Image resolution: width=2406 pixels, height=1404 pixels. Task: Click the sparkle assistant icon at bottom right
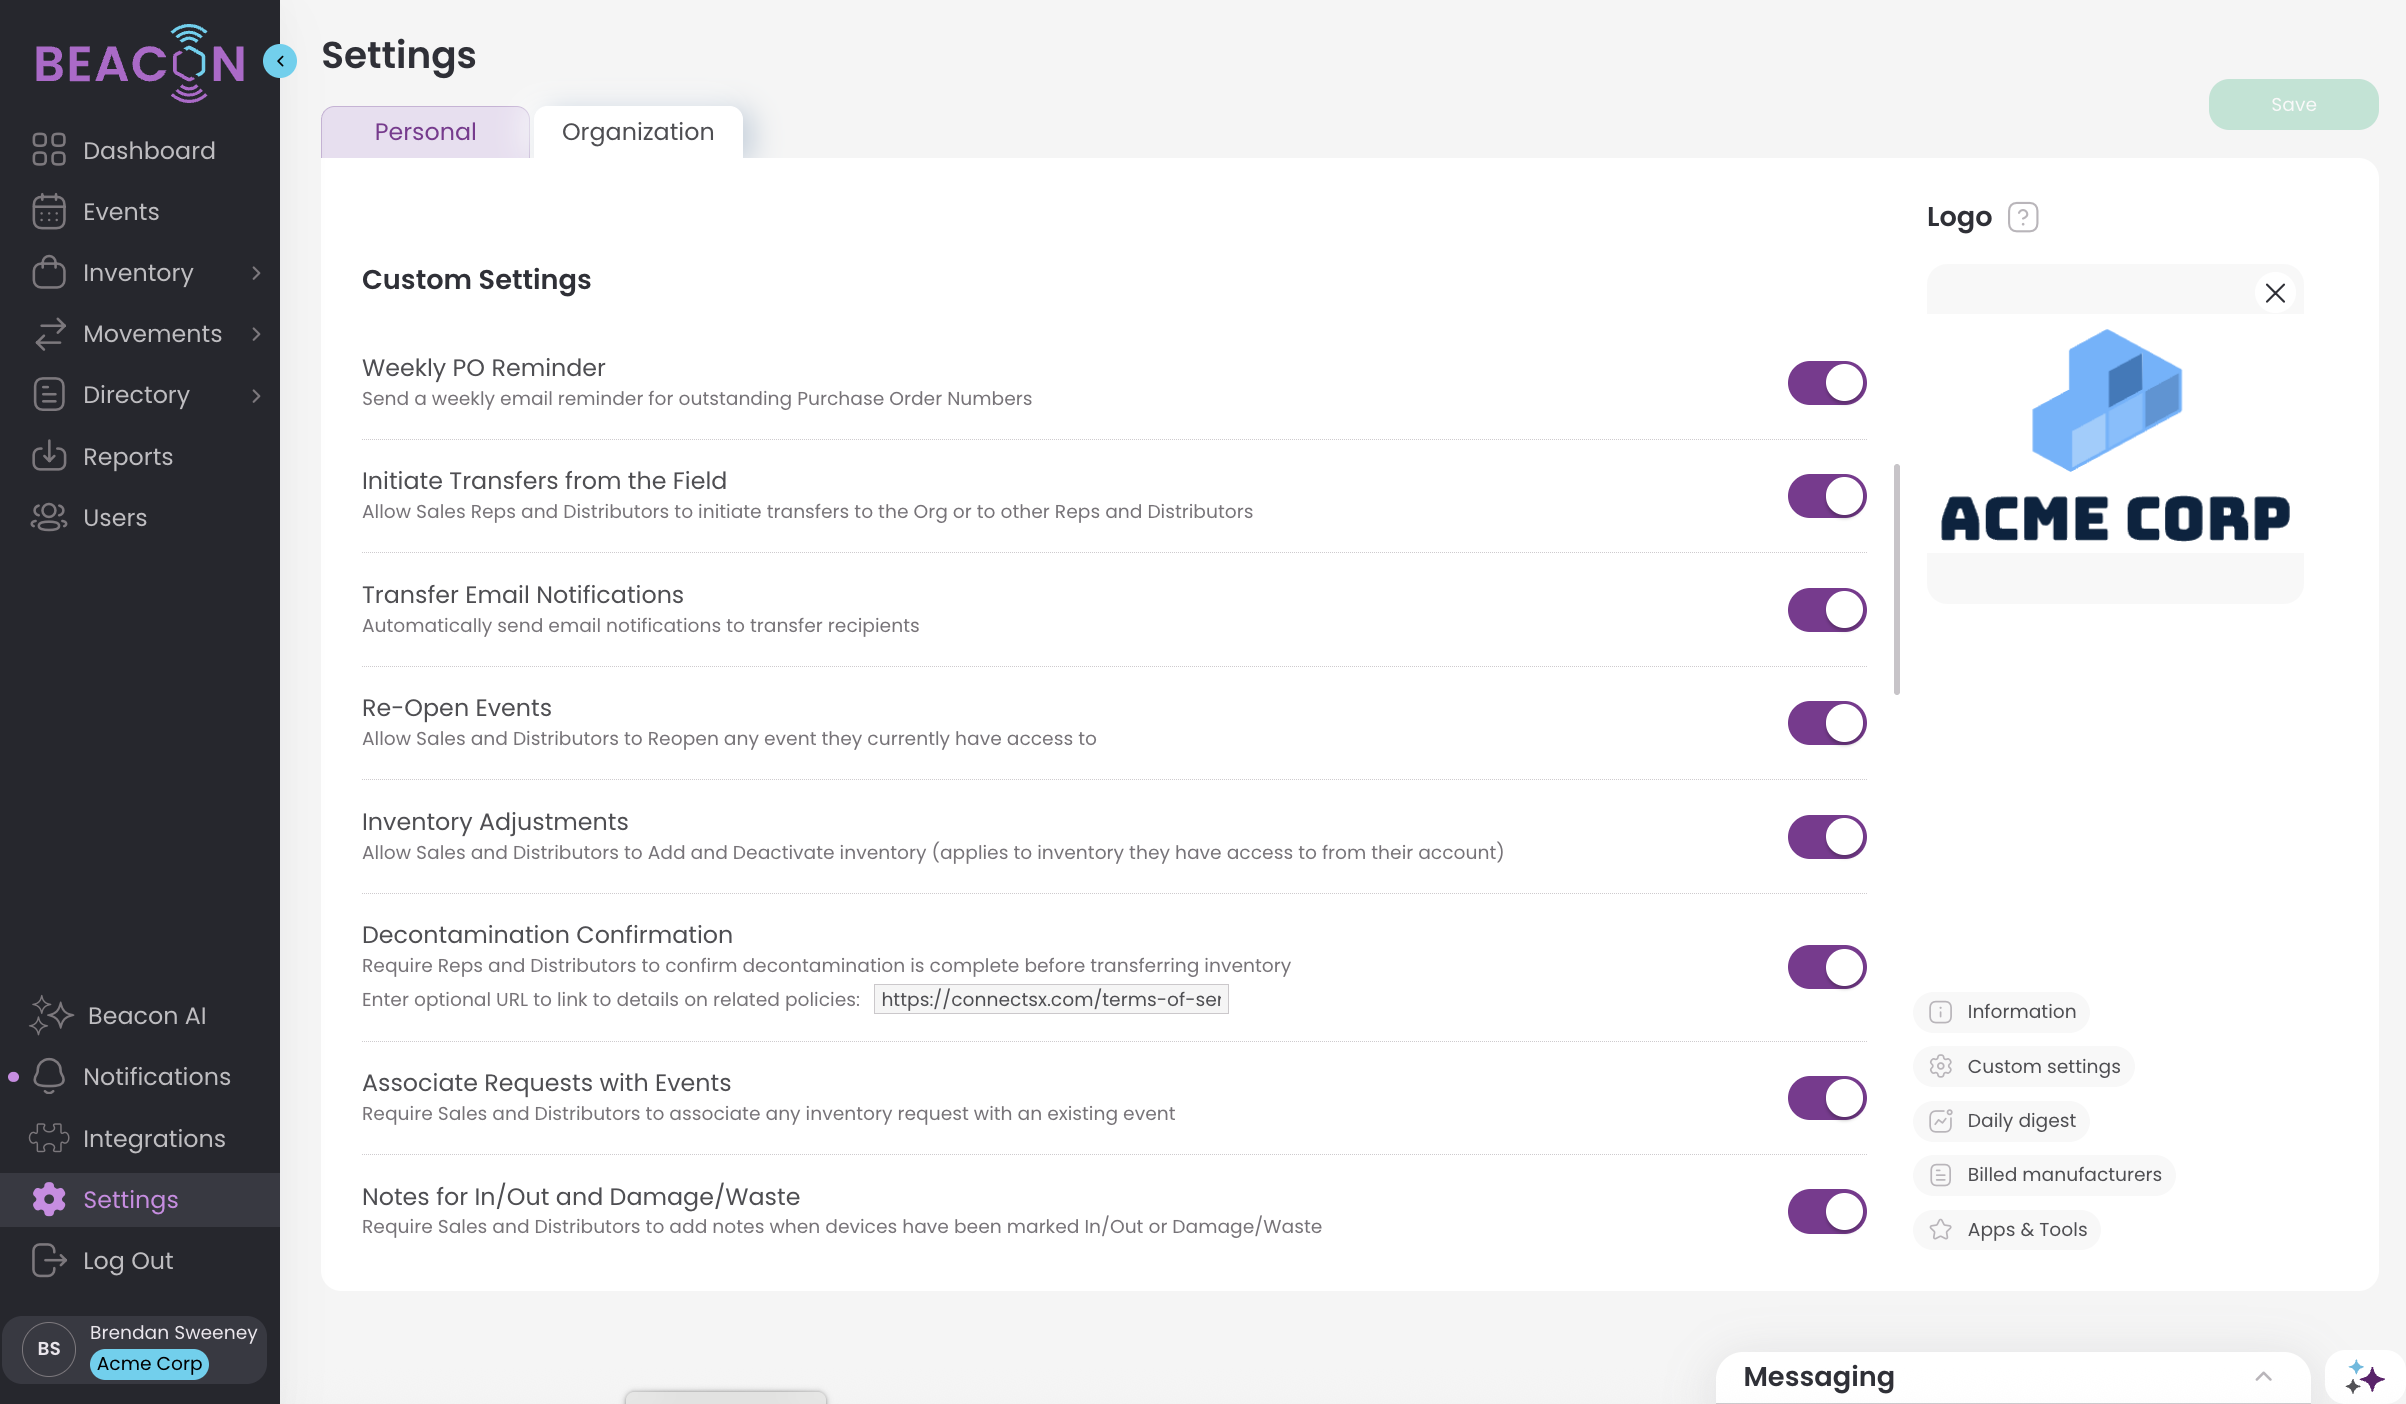coord(2364,1377)
